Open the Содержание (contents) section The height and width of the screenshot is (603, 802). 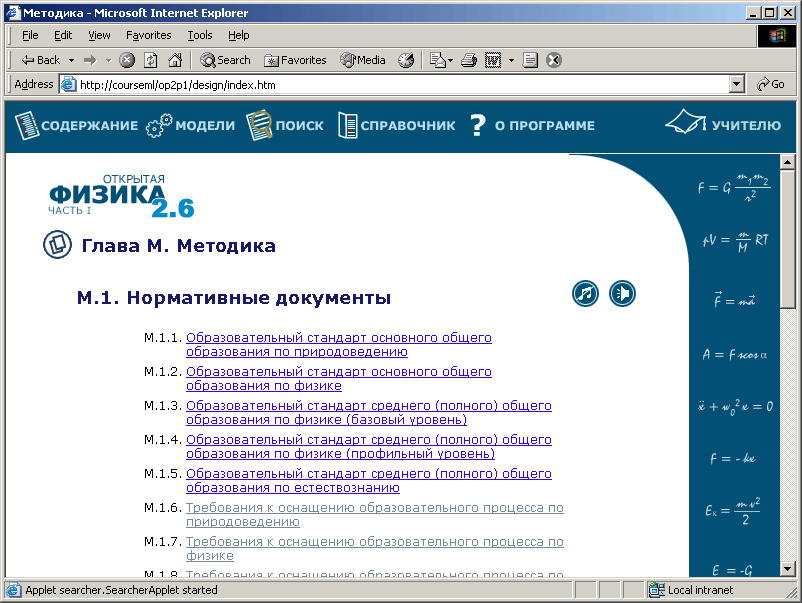tap(77, 125)
